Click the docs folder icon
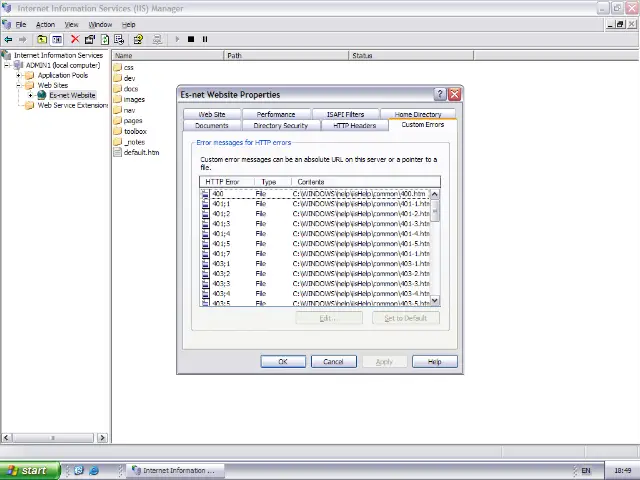Viewport: 640px width, 480px height. pyautogui.click(x=118, y=89)
